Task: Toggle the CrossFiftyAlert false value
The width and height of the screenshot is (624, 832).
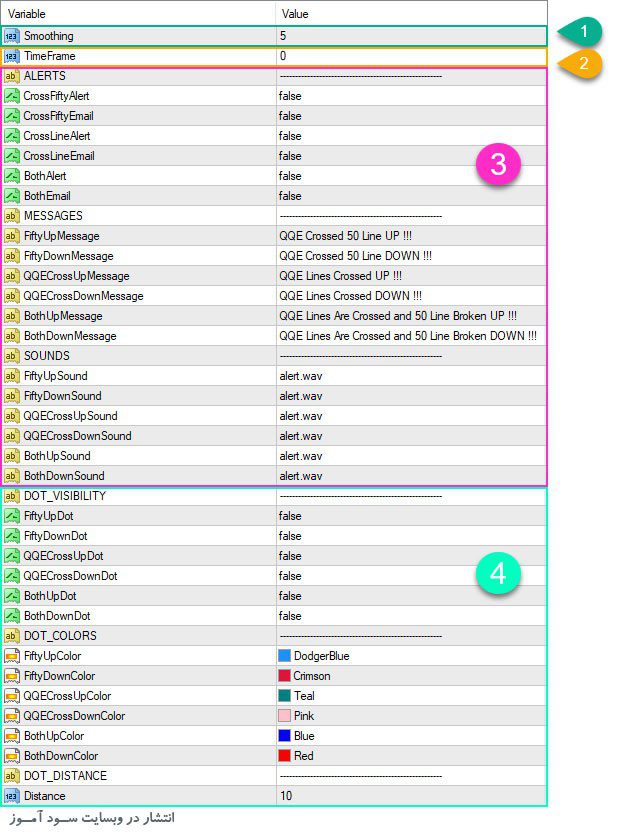Action: click(290, 96)
